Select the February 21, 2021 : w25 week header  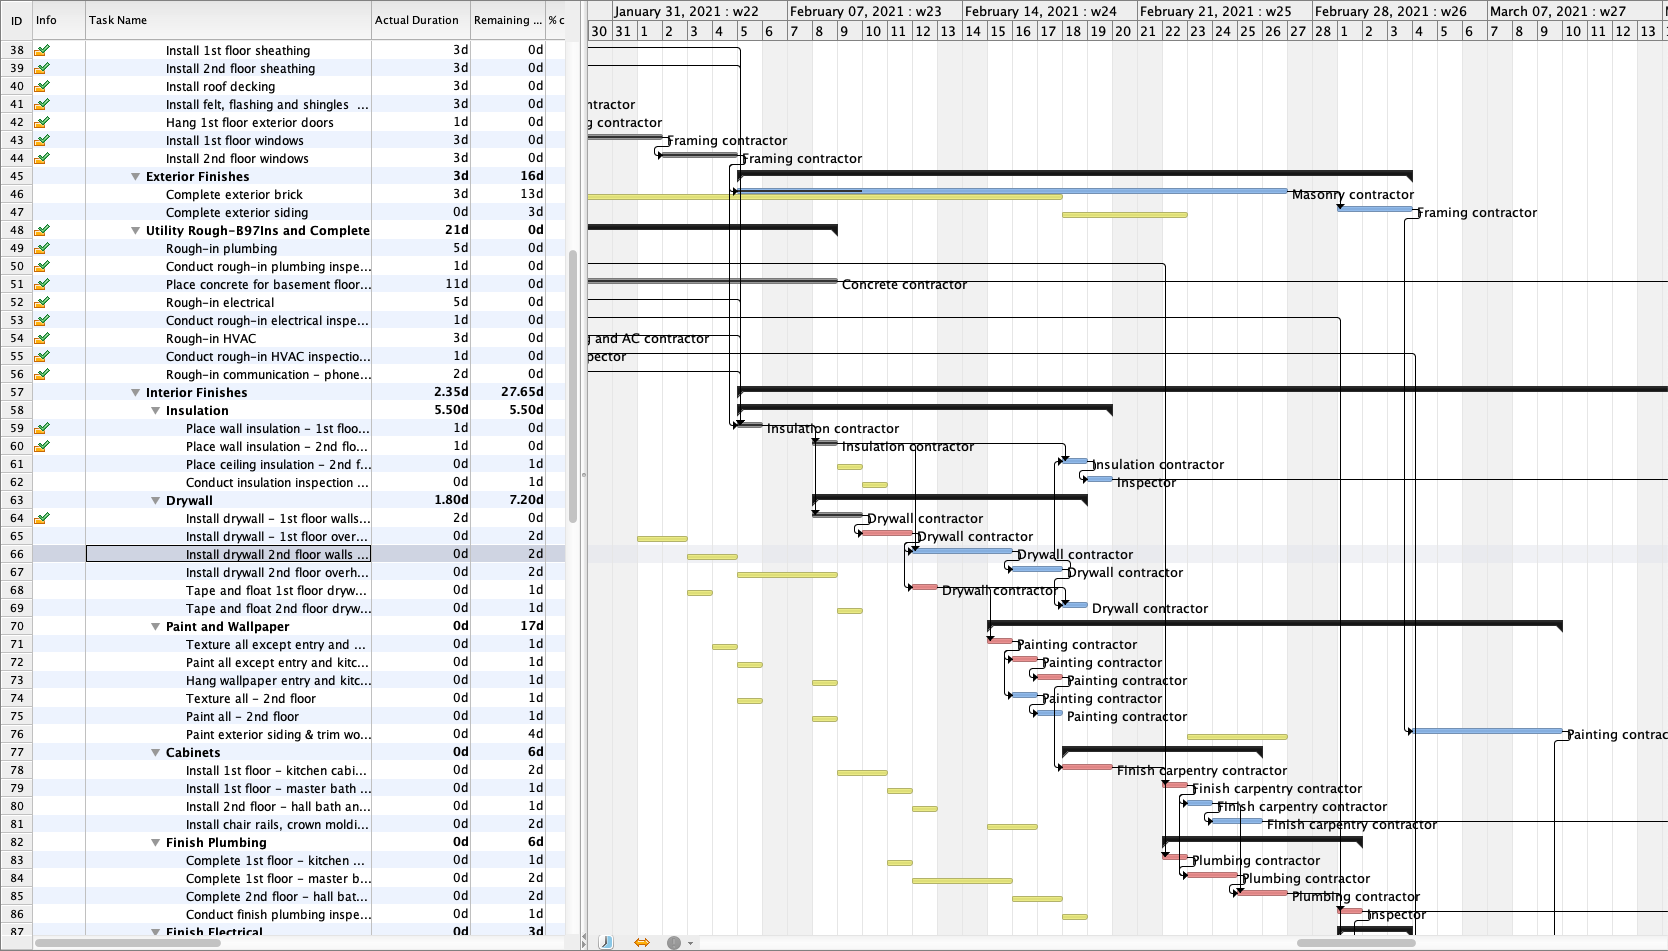[1224, 11]
